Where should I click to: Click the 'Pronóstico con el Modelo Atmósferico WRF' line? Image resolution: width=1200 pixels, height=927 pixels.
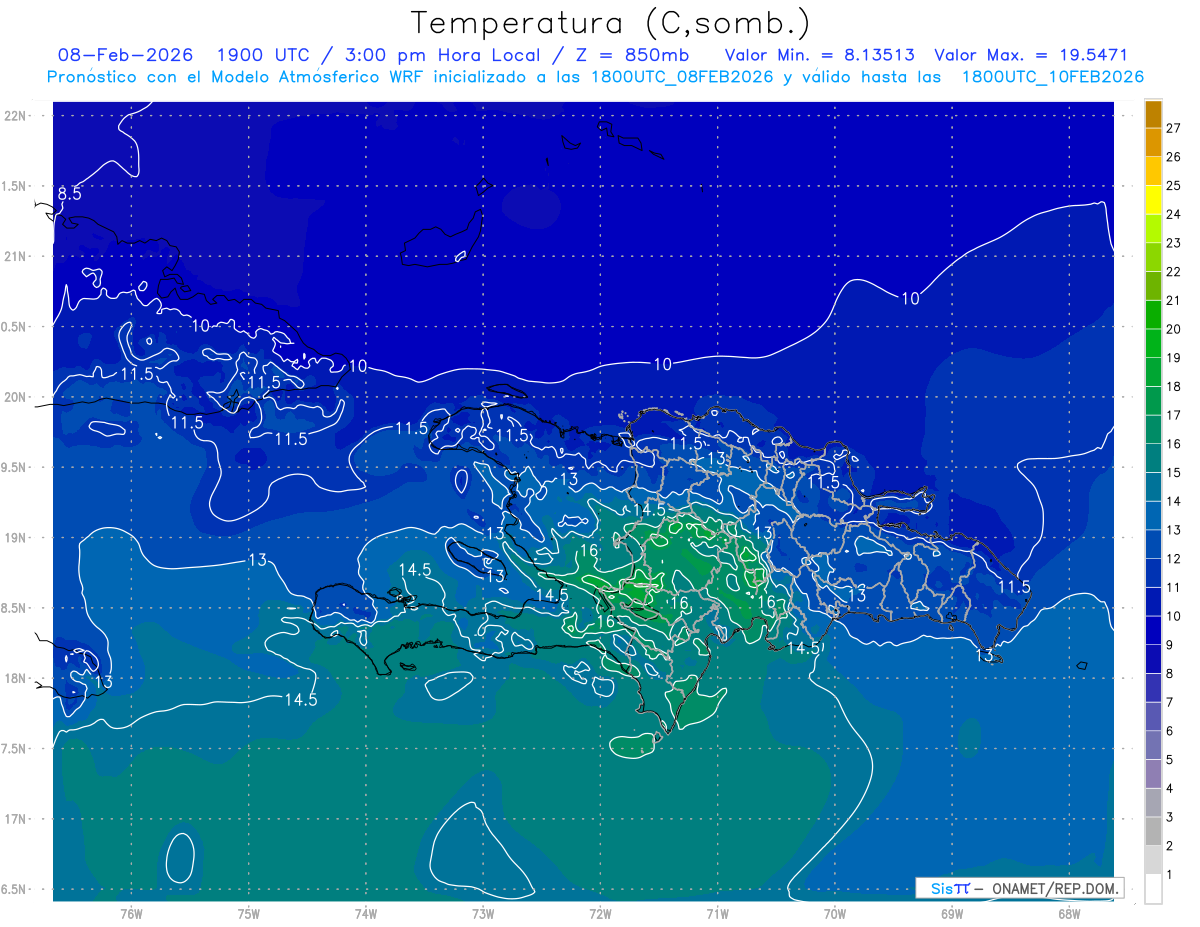596,77
